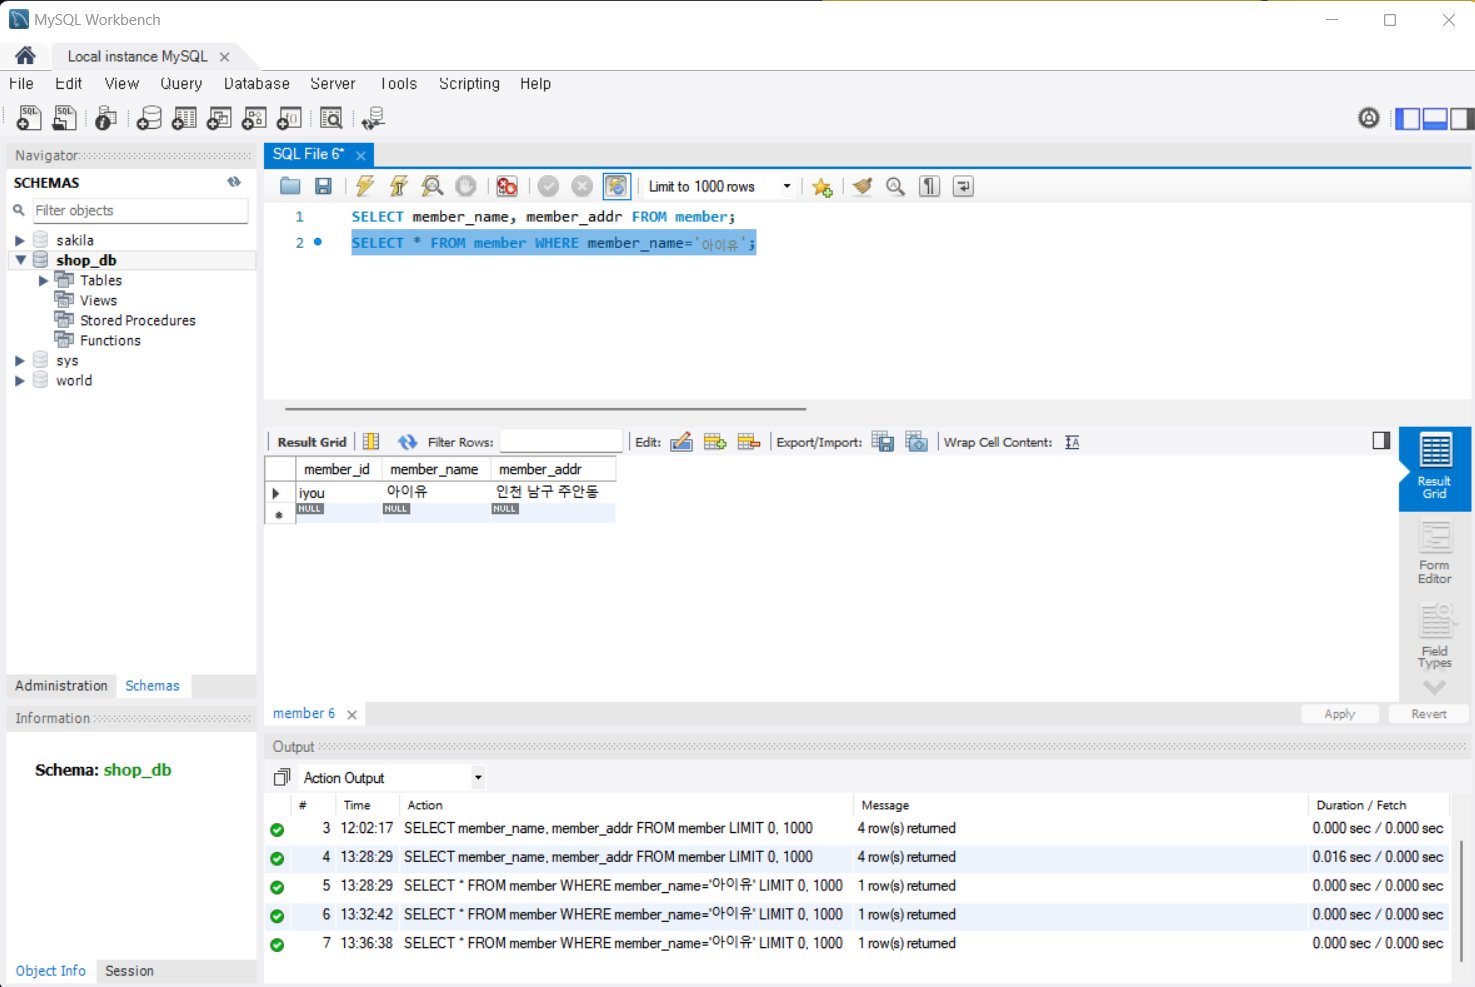The image size is (1475, 987).
Task: Run Explain plan magnifier icon
Action: pos(432,186)
